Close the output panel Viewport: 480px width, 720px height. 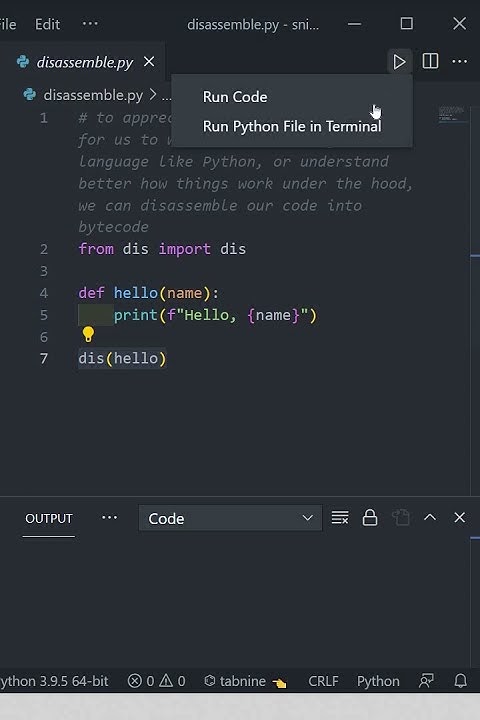tap(459, 518)
